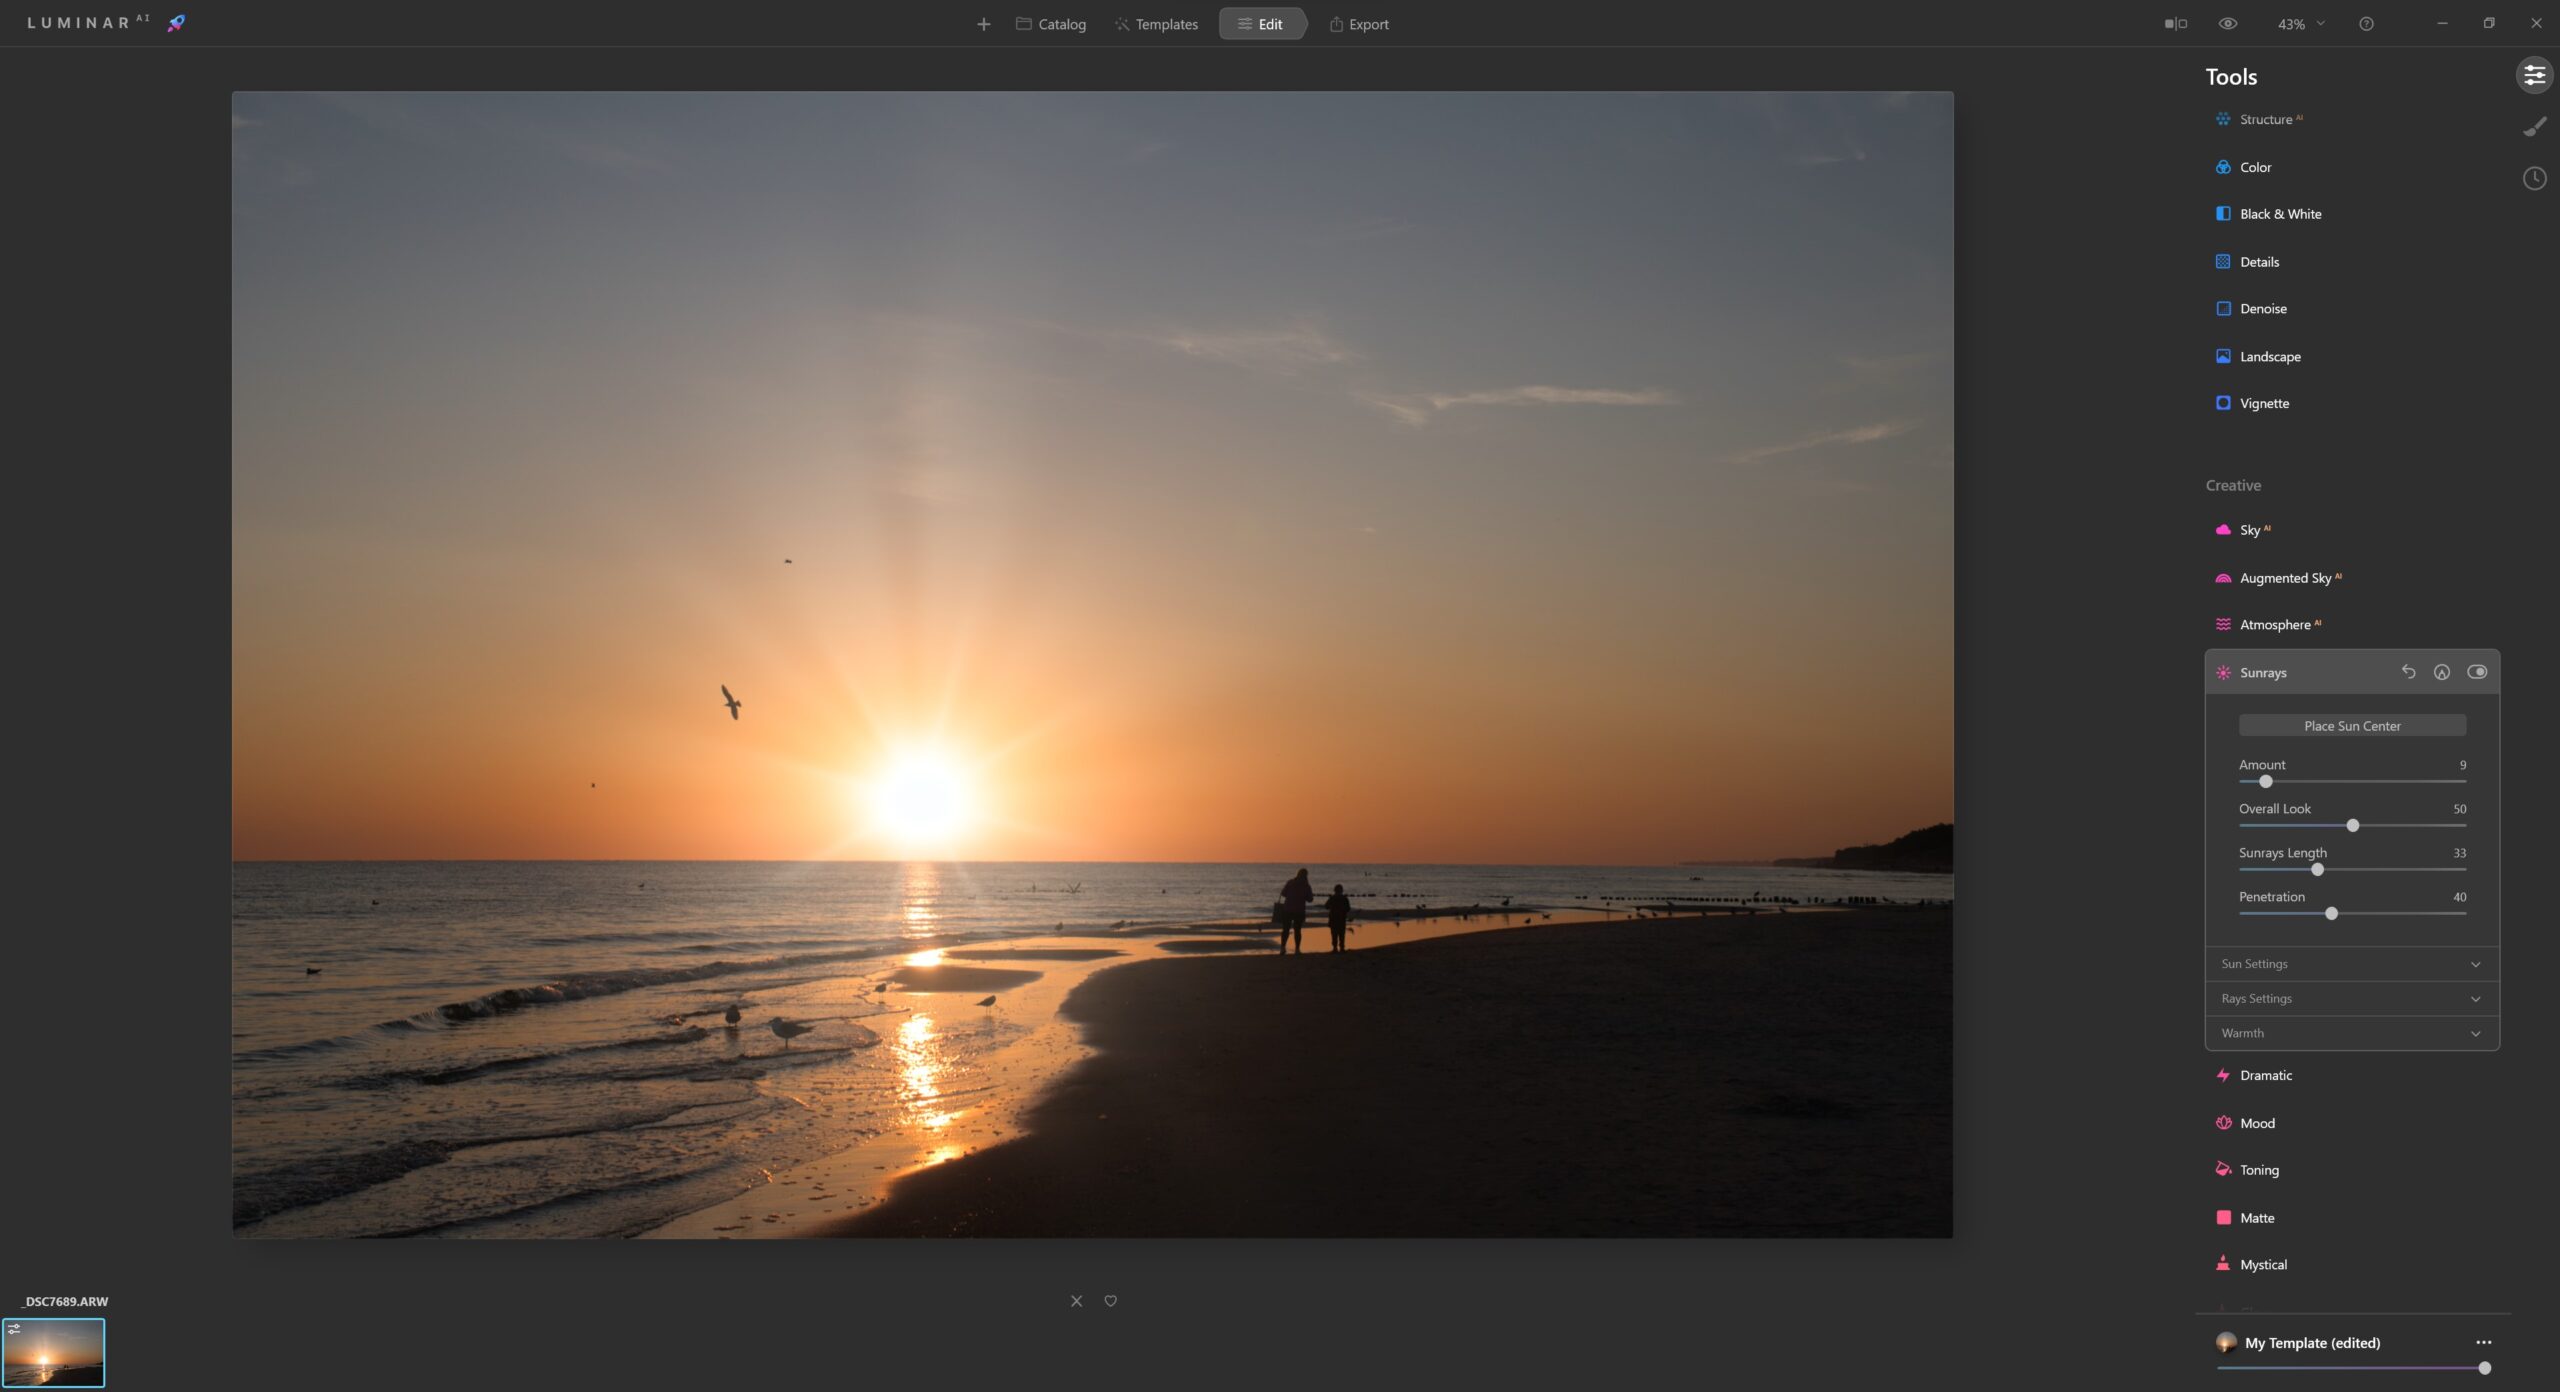This screenshot has height=1392, width=2560.
Task: Click the plus add photos icon
Action: pyautogui.click(x=983, y=24)
